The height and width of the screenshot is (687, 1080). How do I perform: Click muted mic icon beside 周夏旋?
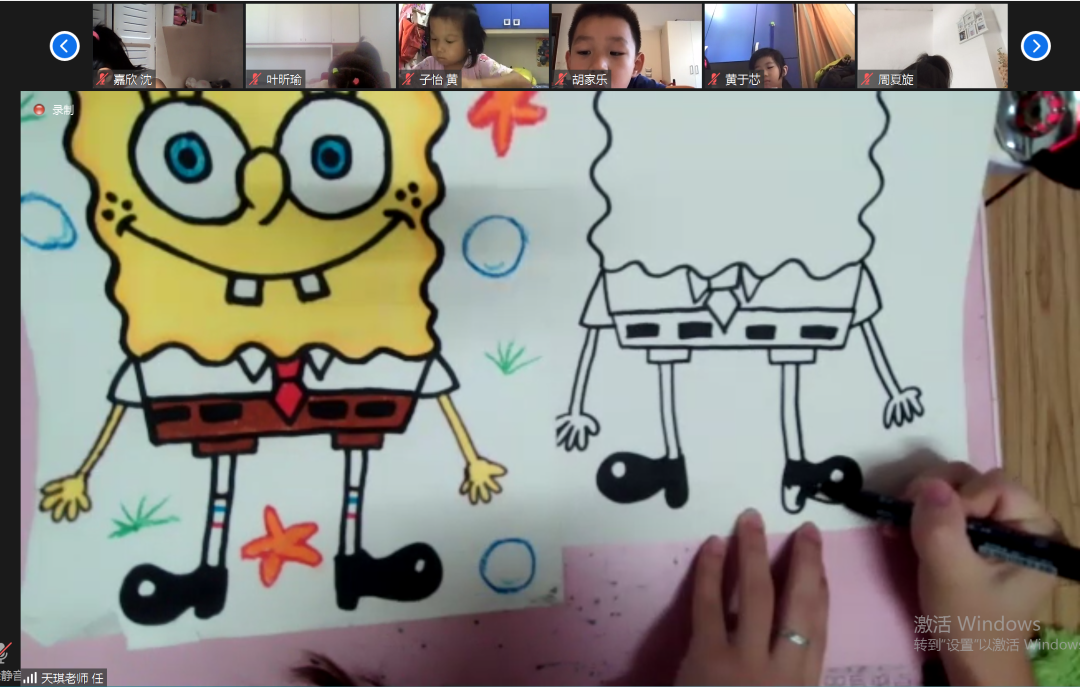(867, 79)
